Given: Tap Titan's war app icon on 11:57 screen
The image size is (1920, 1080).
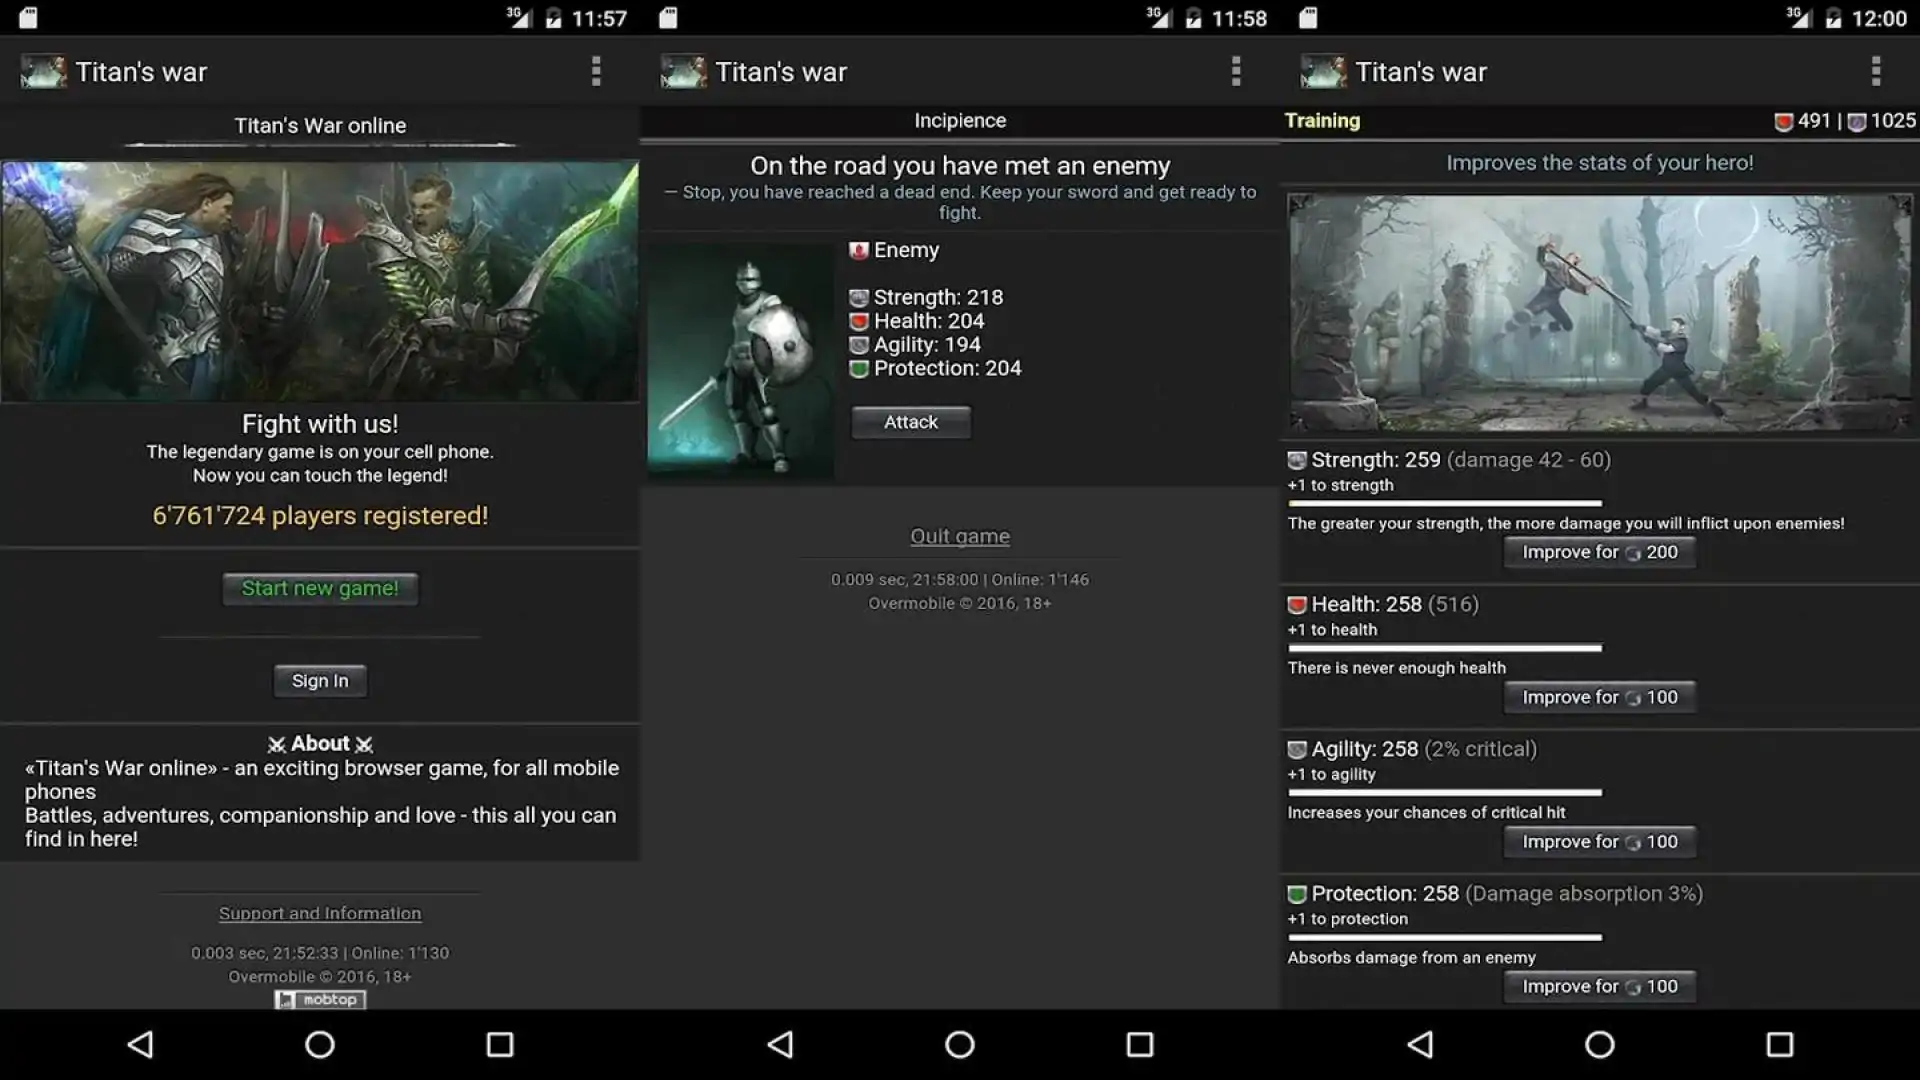Looking at the screenshot, I should click(43, 71).
